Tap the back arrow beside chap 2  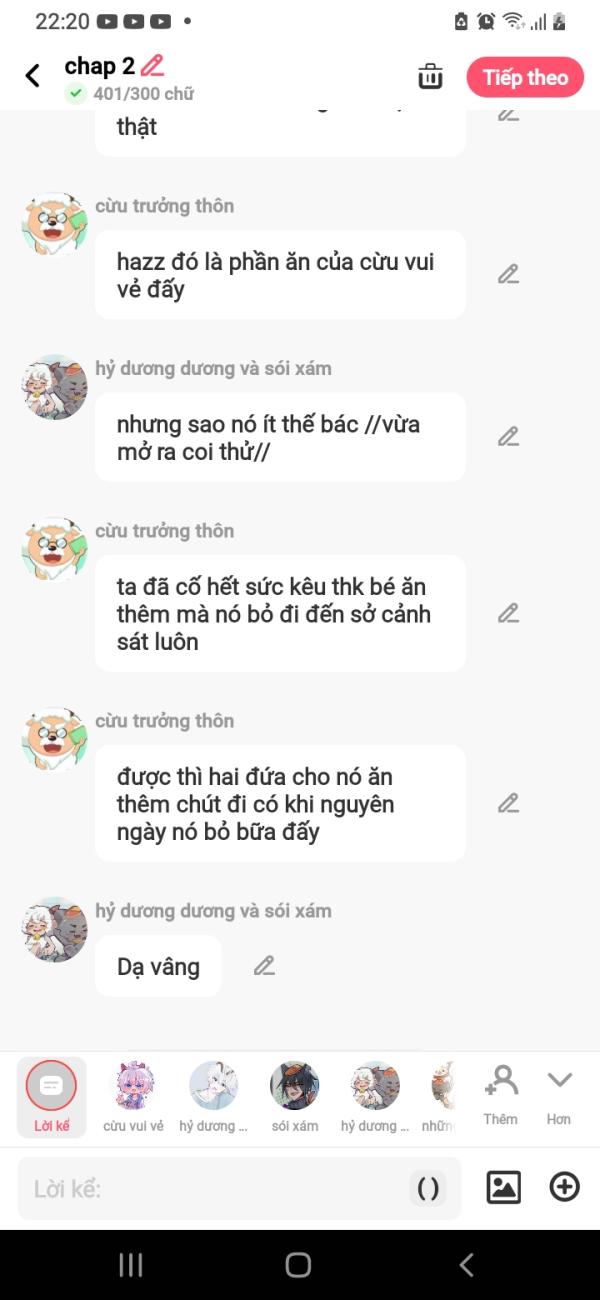point(33,76)
